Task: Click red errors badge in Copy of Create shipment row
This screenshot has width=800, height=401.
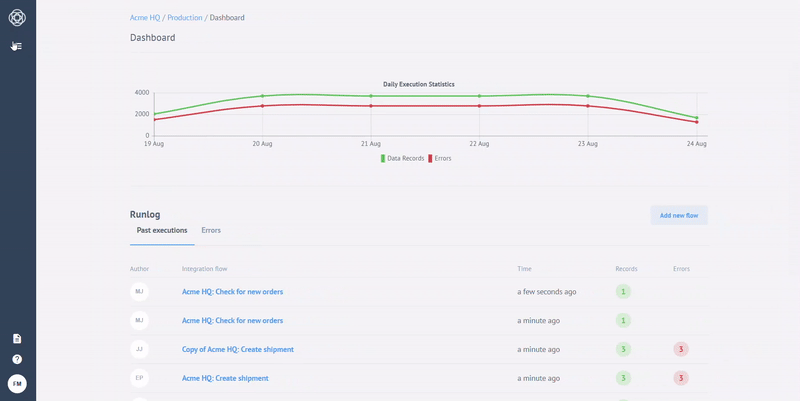Action: [681, 349]
